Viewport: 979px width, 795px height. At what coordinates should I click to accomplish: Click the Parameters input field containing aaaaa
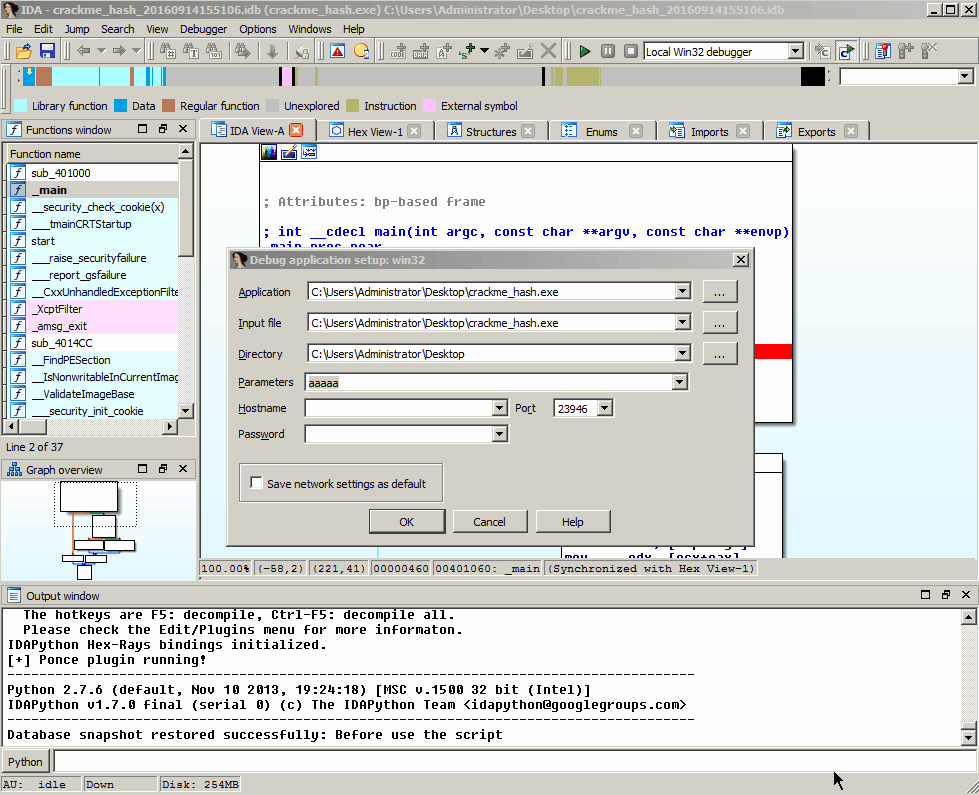click(489, 382)
